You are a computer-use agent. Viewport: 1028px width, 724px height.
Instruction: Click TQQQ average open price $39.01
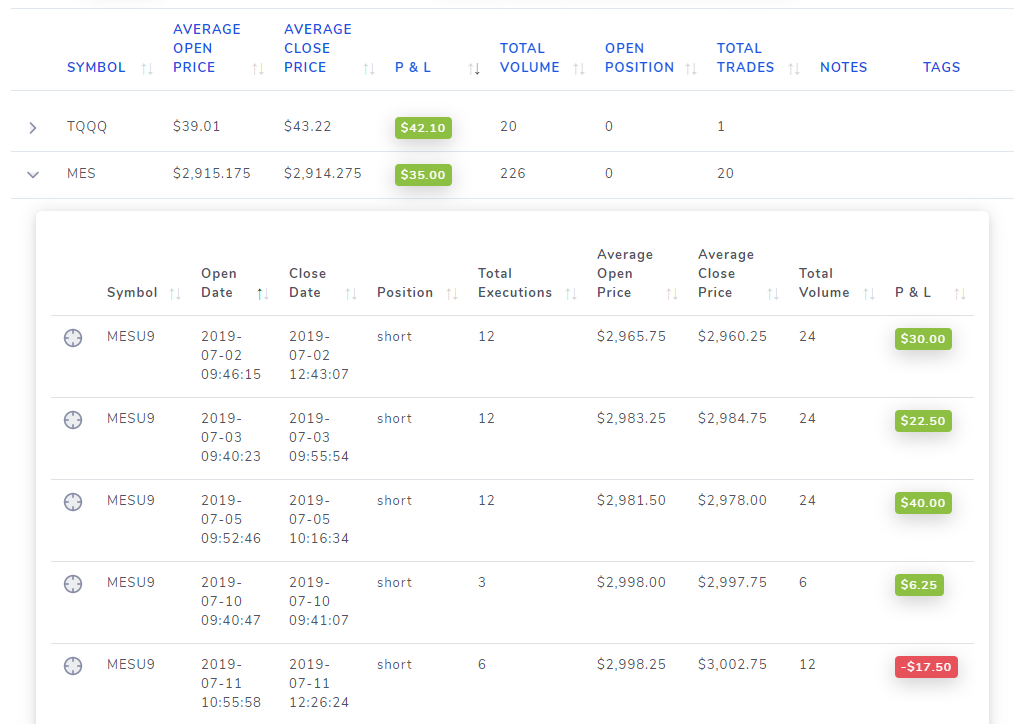point(197,127)
